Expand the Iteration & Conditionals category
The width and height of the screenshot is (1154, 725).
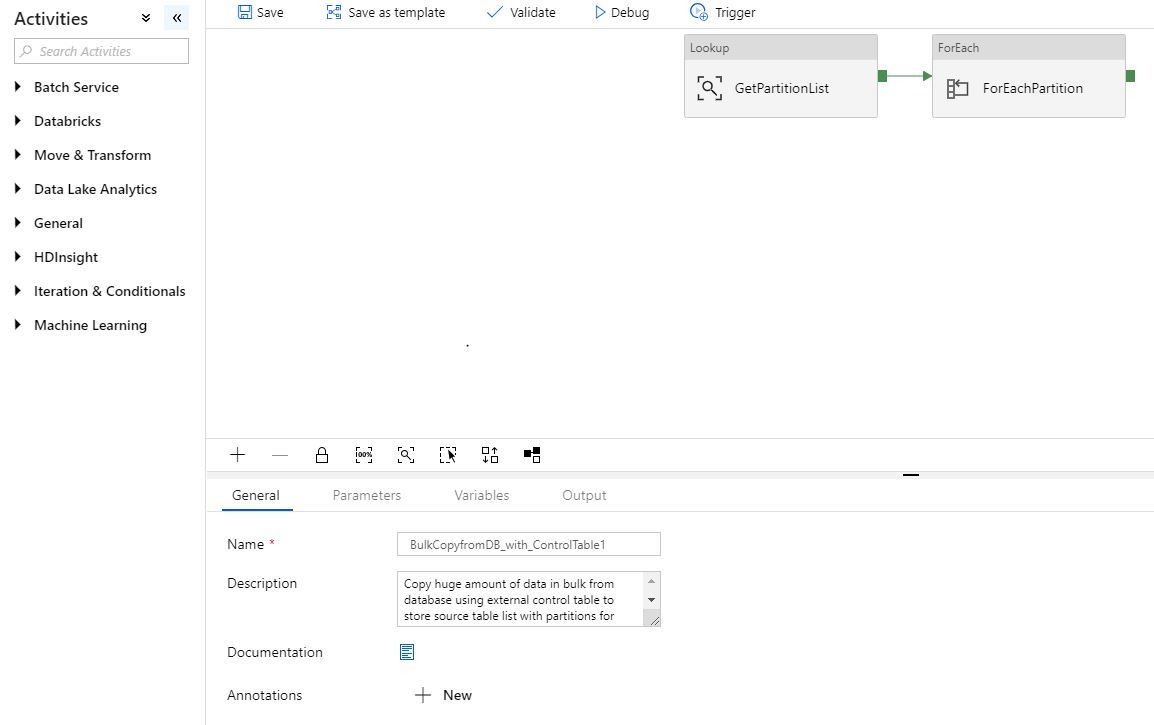(x=18, y=291)
